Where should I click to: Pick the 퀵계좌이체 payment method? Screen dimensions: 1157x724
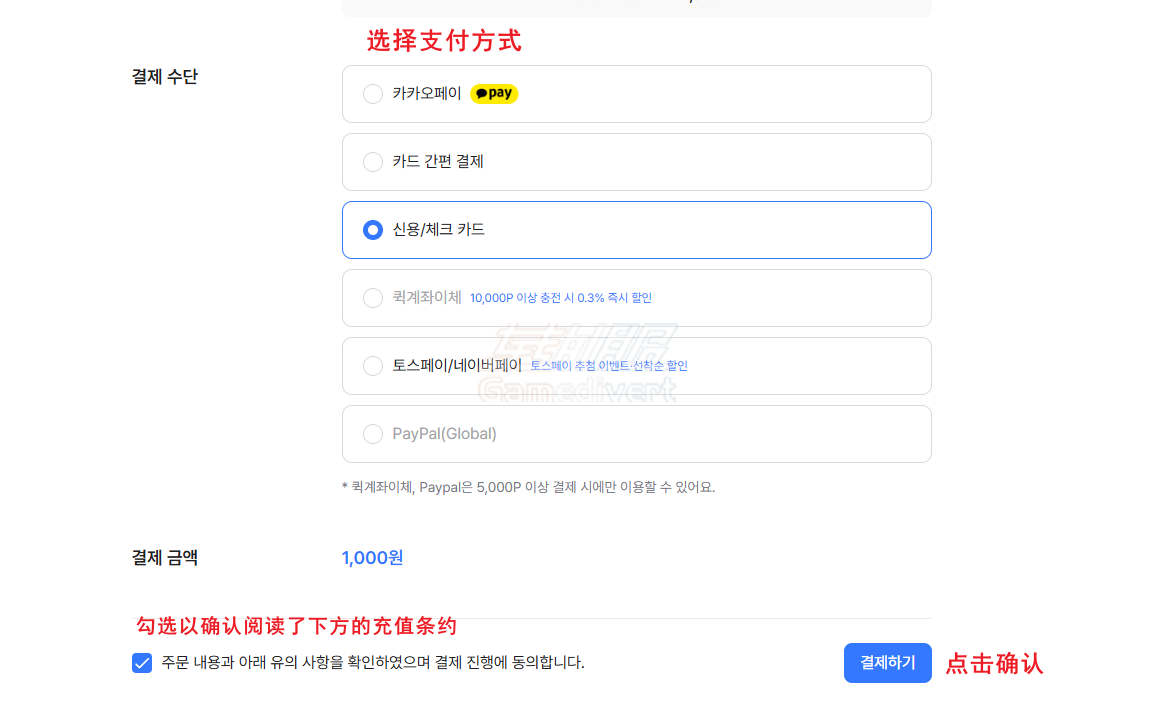coord(372,297)
